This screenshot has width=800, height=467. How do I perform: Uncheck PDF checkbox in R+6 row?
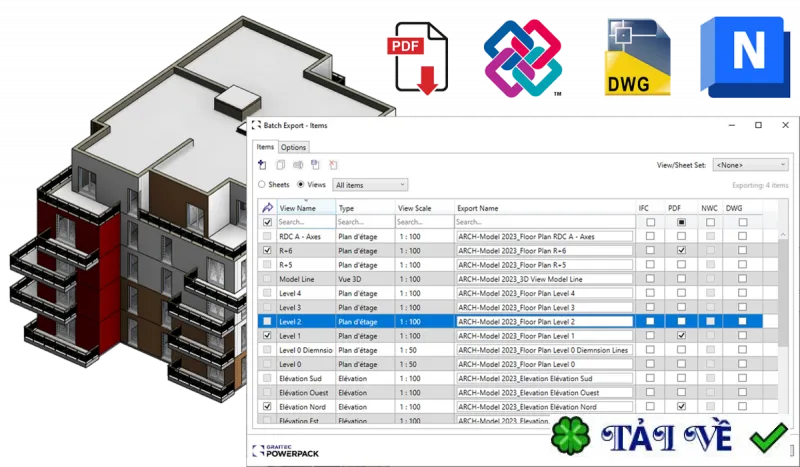681,250
